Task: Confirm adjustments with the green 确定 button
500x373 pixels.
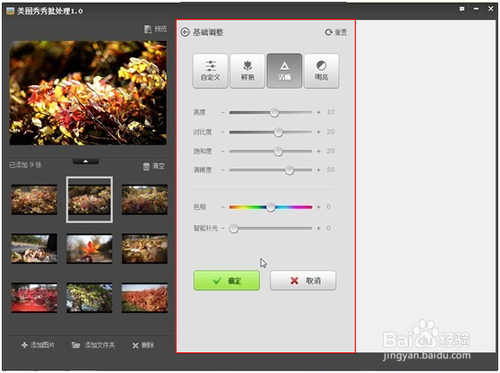Action: tap(227, 281)
